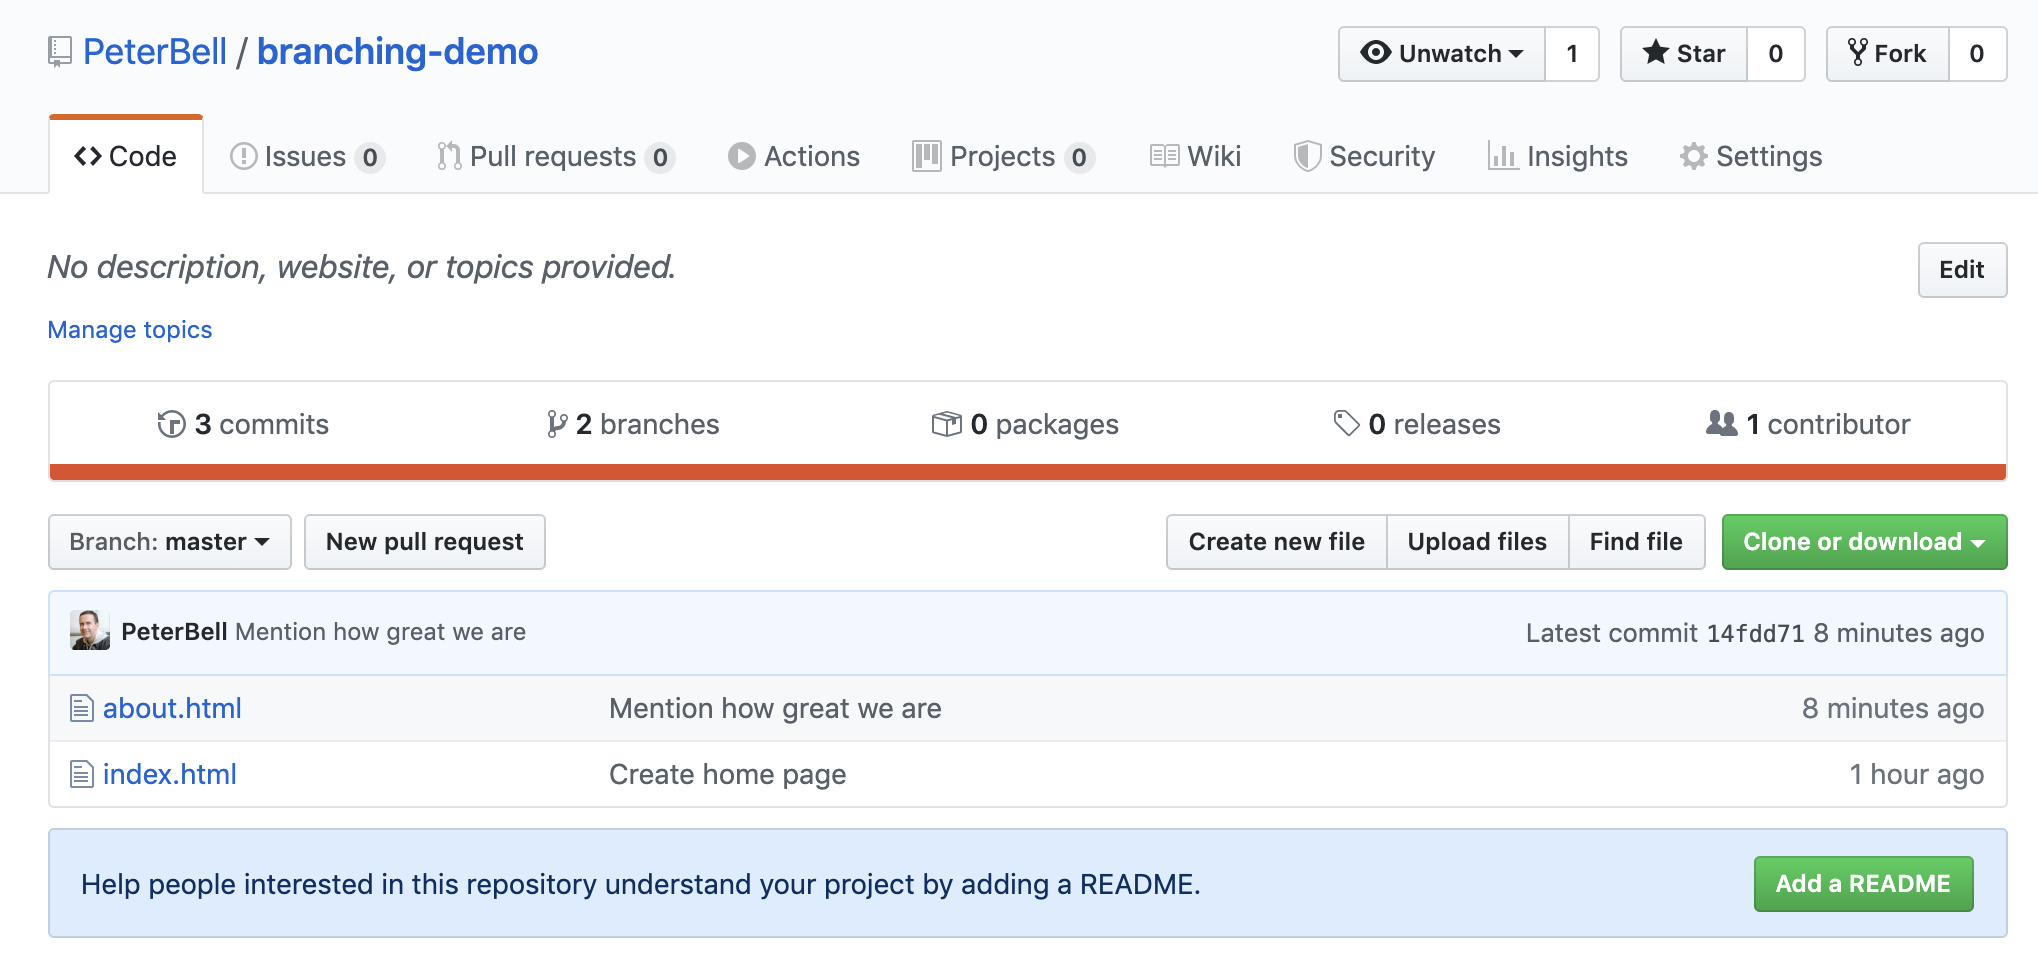The height and width of the screenshot is (962, 2038).
Task: Click '8 minutes ago' in about.html row
Action: click(1893, 708)
